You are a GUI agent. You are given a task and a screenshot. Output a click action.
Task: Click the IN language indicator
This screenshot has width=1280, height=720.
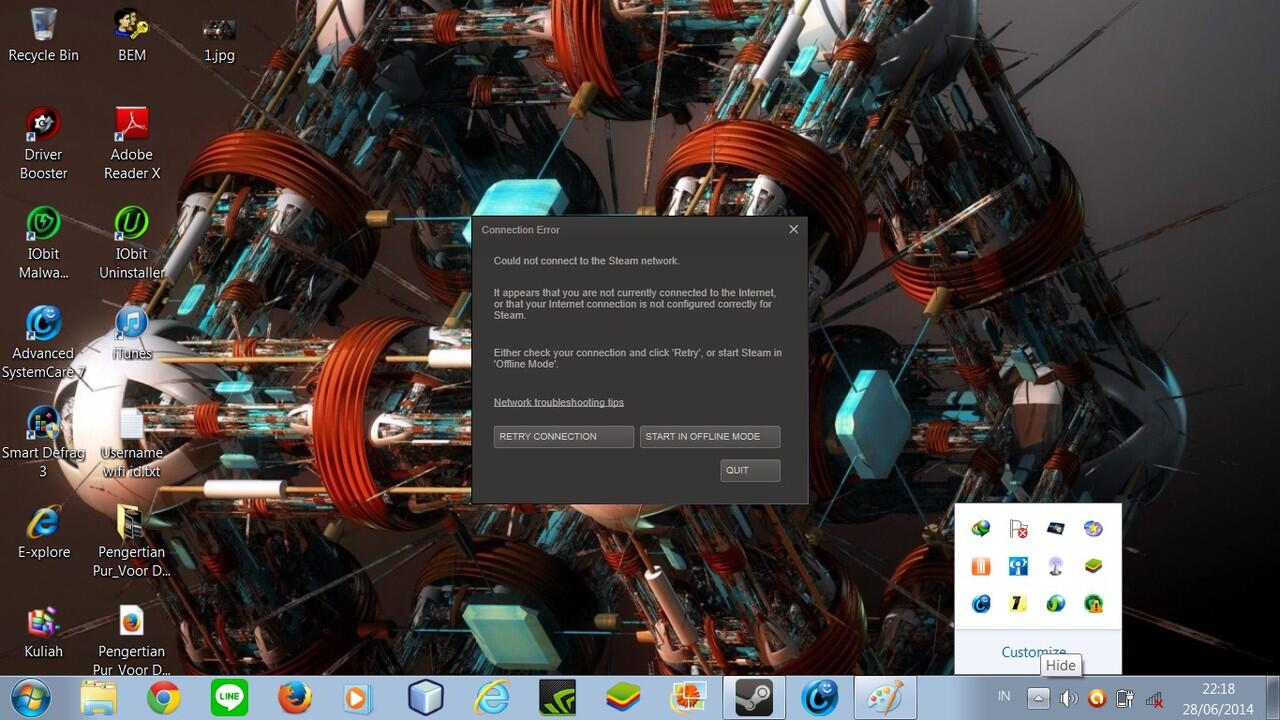(x=1004, y=696)
